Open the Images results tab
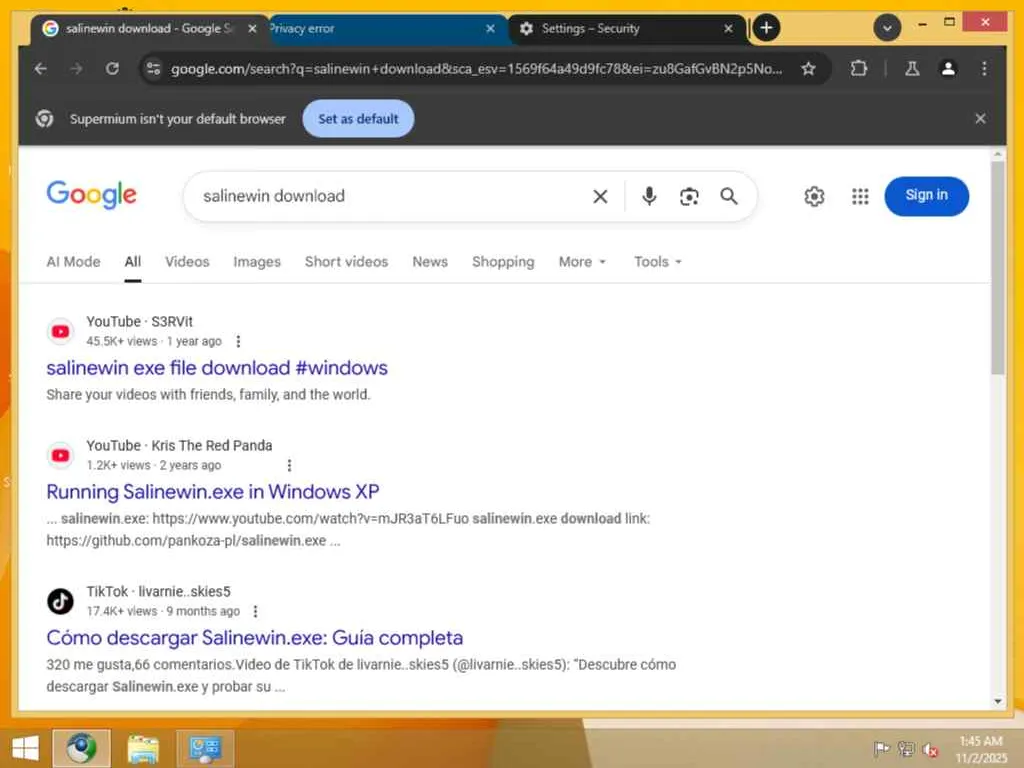The height and width of the screenshot is (768, 1024). pos(257,262)
